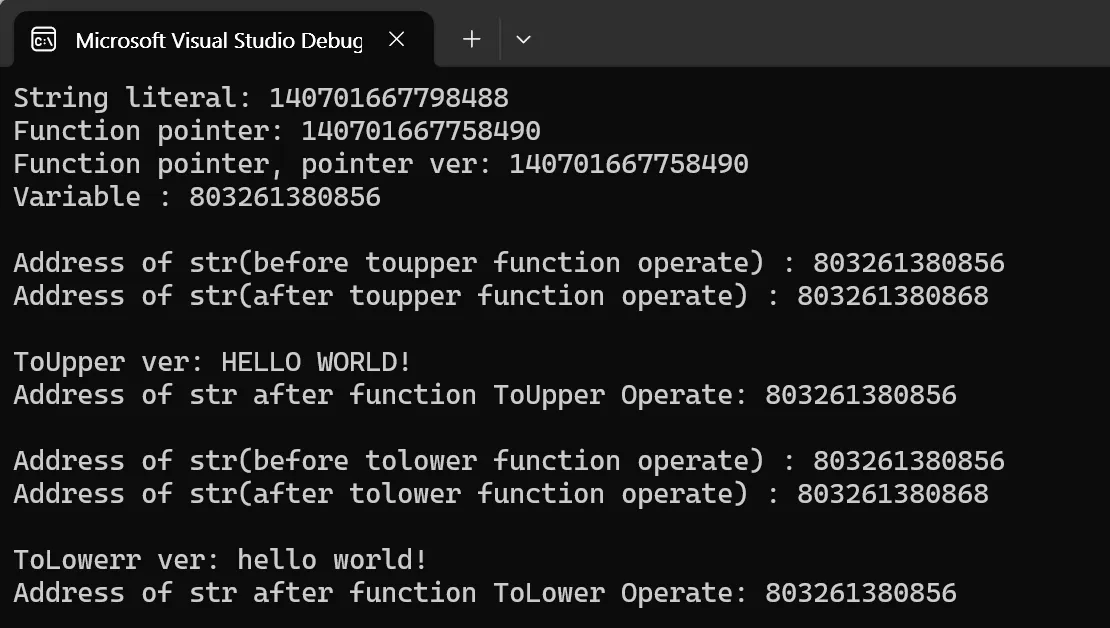
Task: Open a new tab with the plus button
Action: pyautogui.click(x=472, y=39)
